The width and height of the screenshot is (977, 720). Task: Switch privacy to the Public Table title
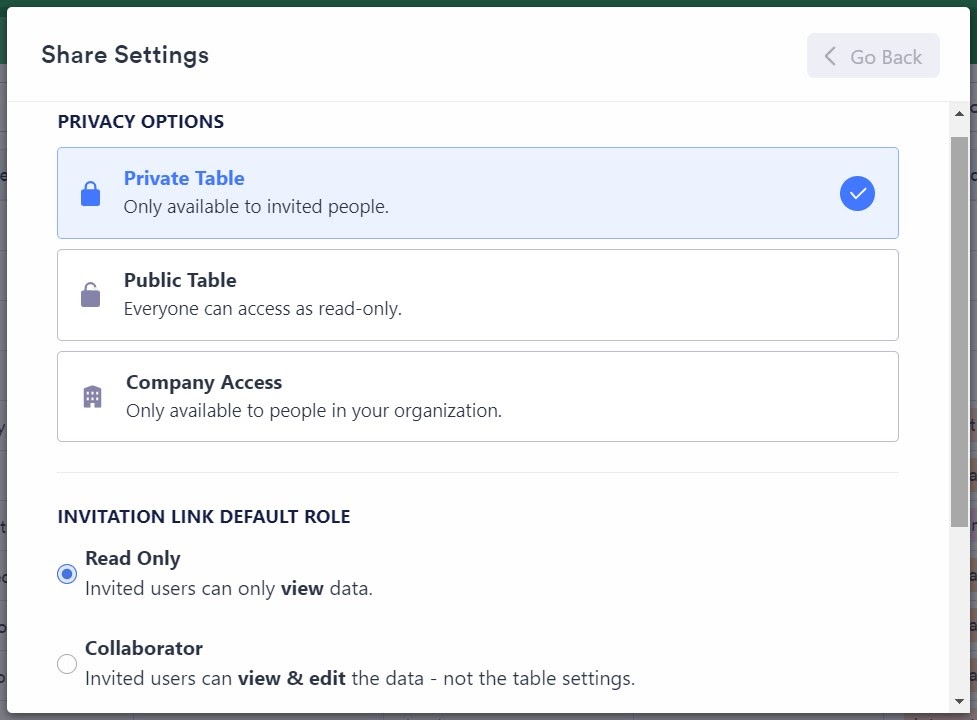point(180,280)
